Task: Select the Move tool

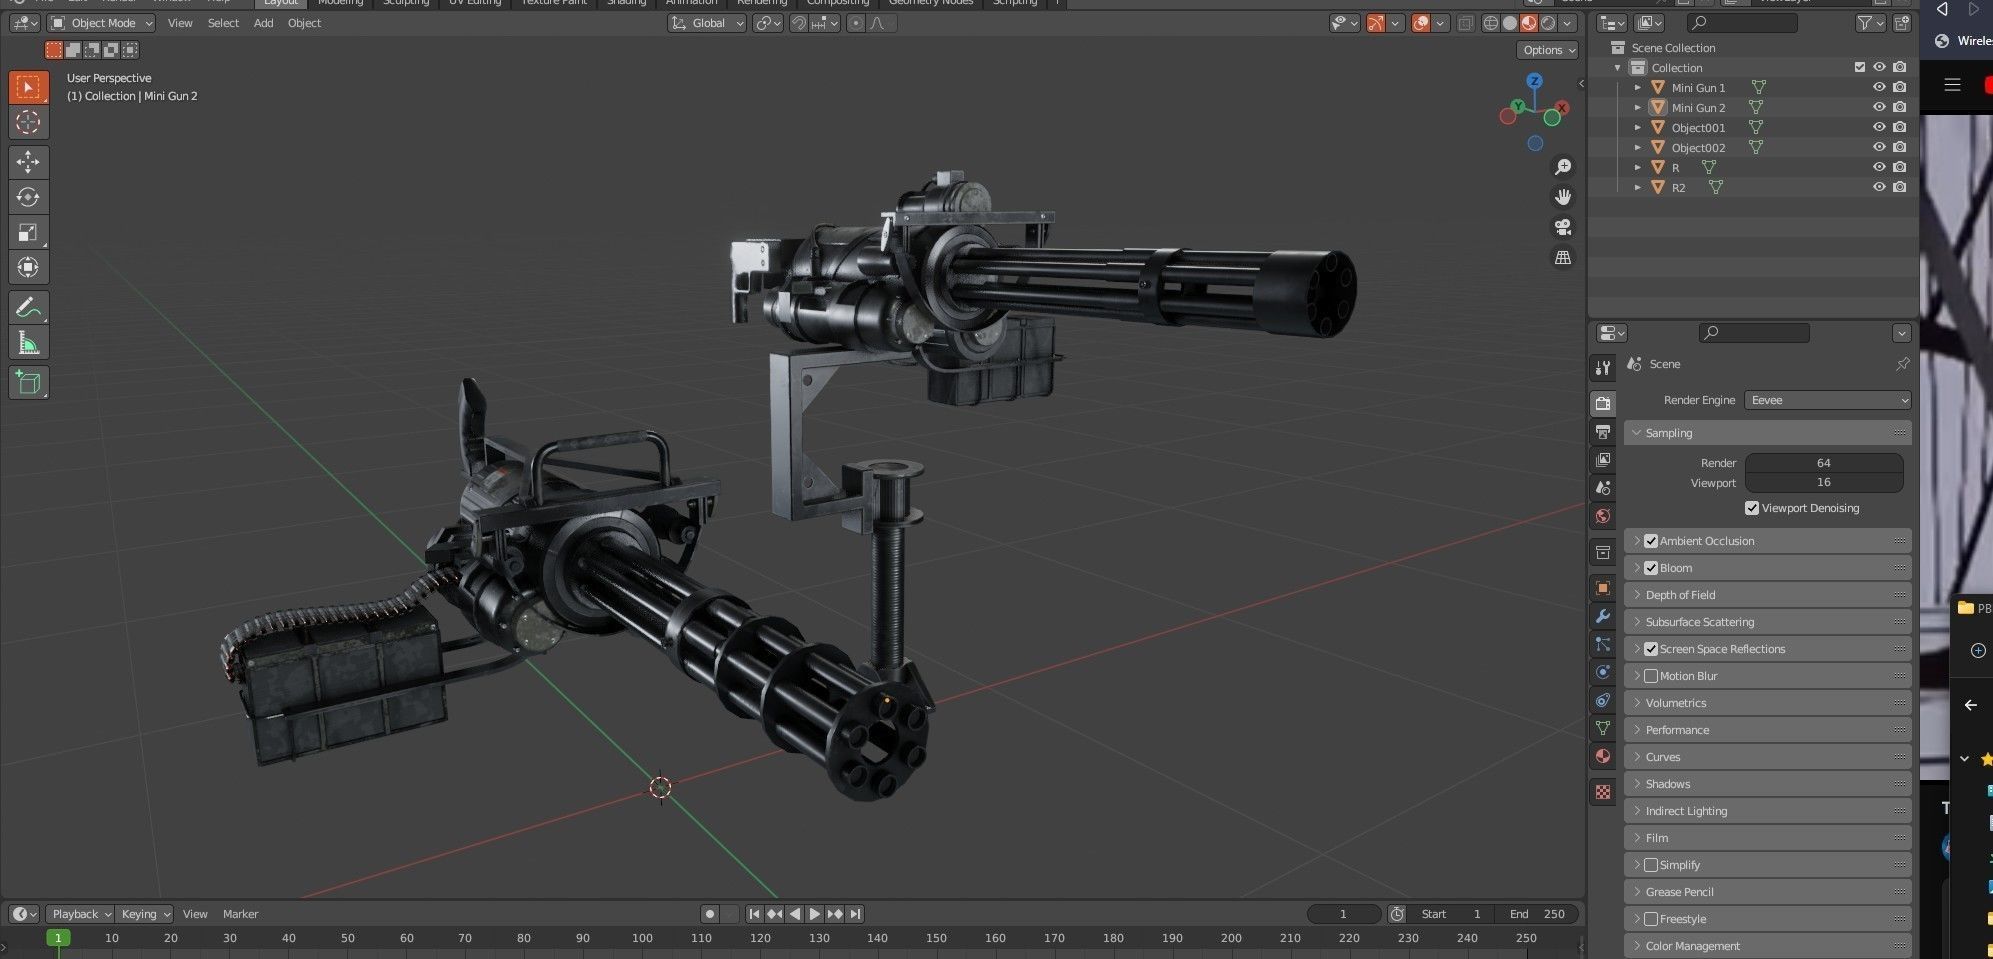Action: click(x=29, y=161)
